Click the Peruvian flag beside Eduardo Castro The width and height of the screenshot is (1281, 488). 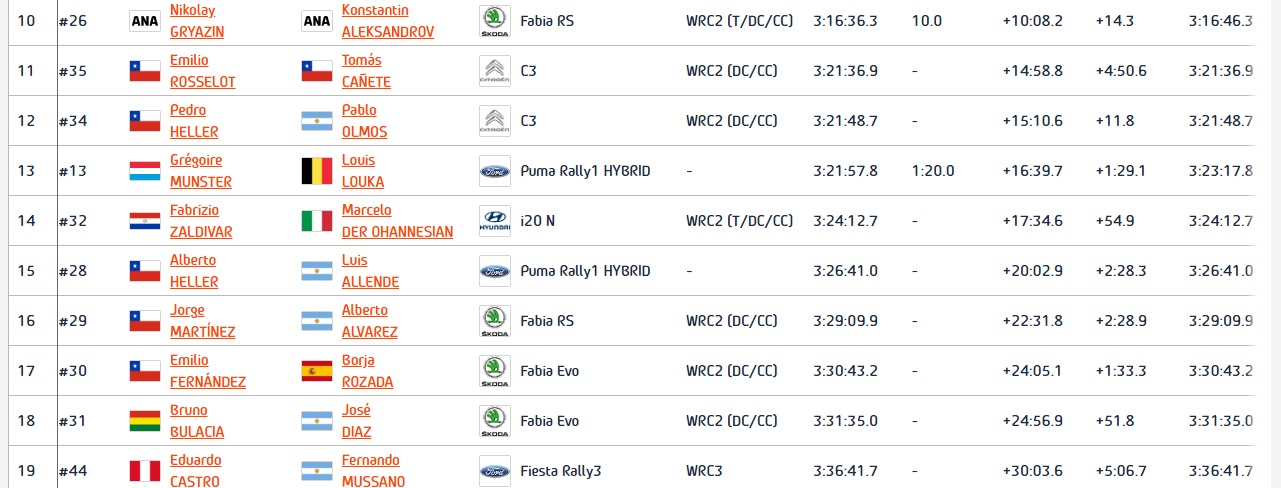pos(145,471)
